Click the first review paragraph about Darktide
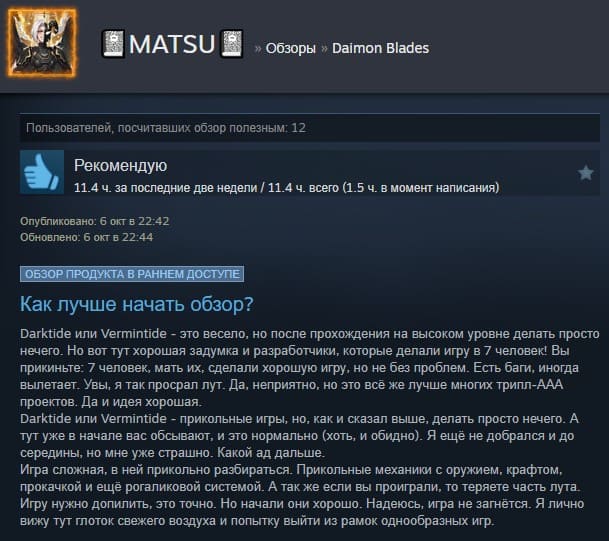The image size is (609, 541). click(x=310, y=368)
